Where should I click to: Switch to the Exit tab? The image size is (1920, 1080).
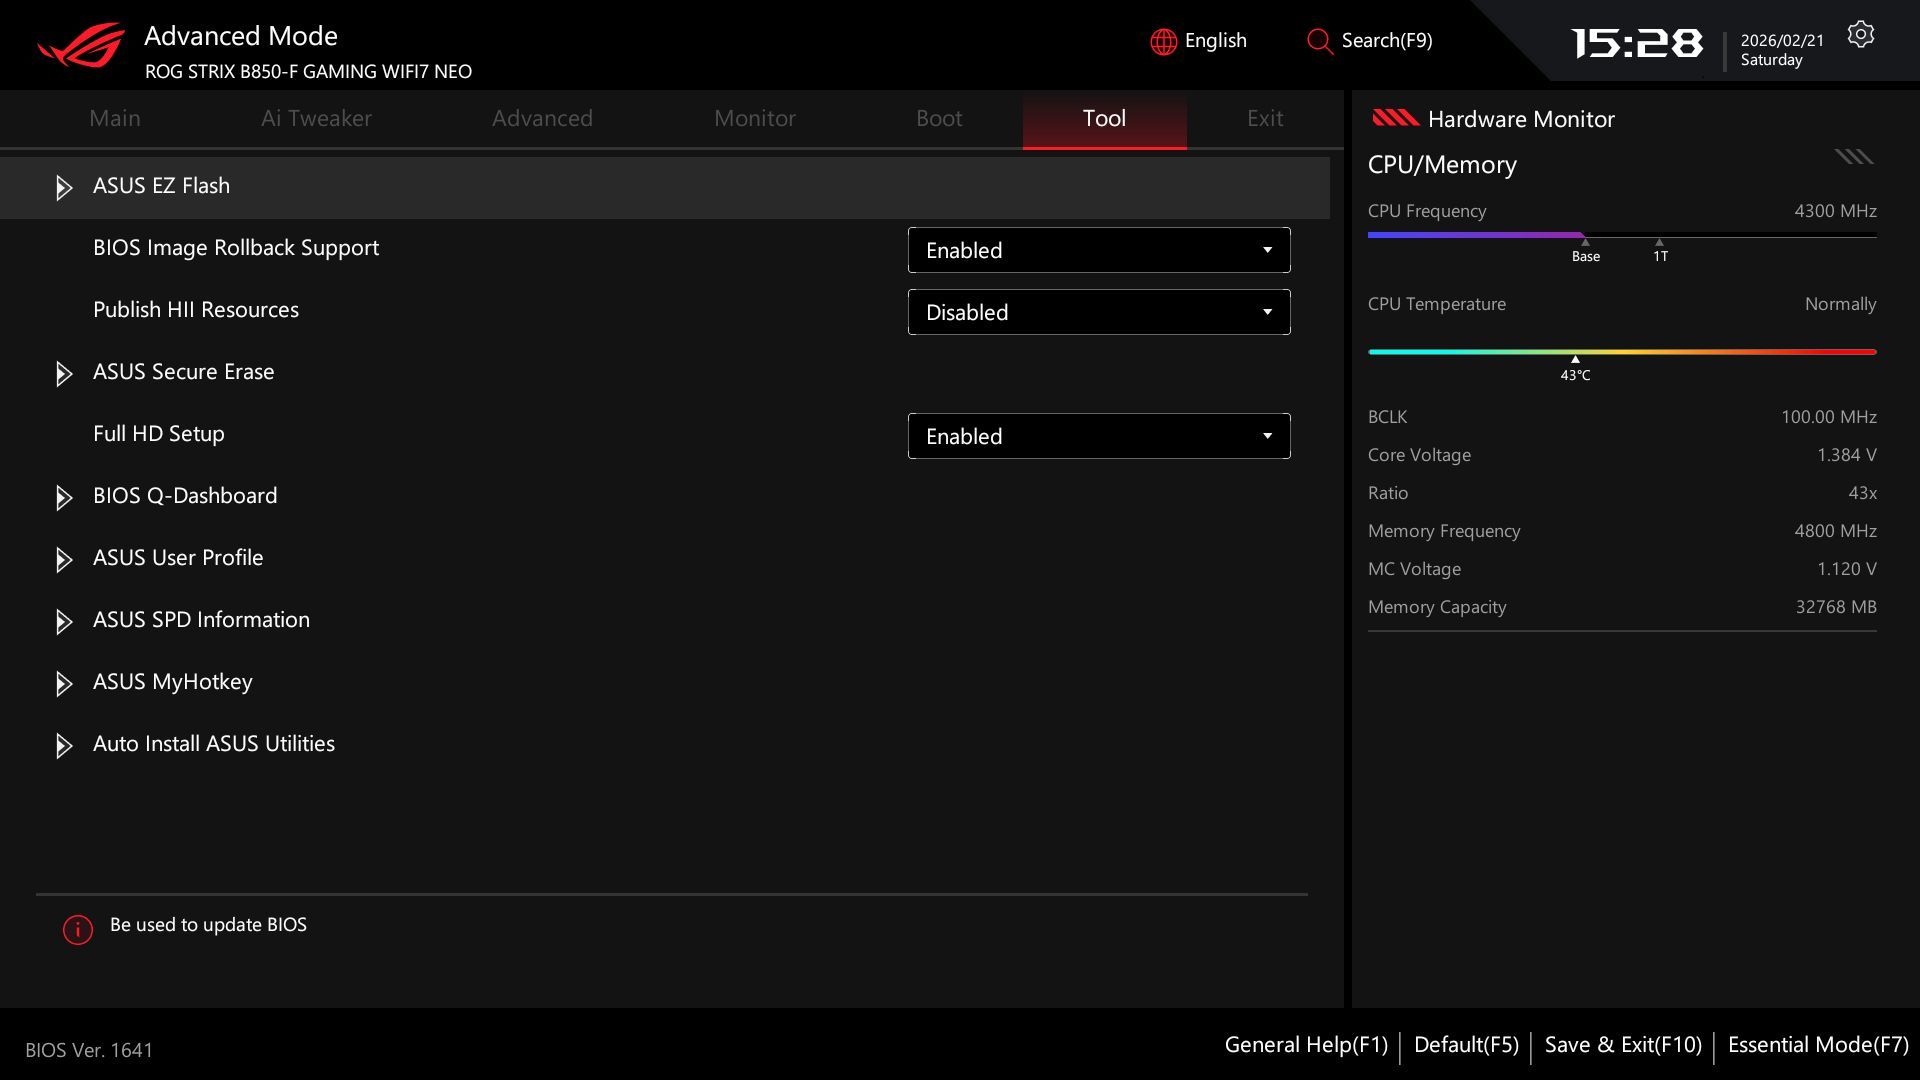pos(1265,118)
